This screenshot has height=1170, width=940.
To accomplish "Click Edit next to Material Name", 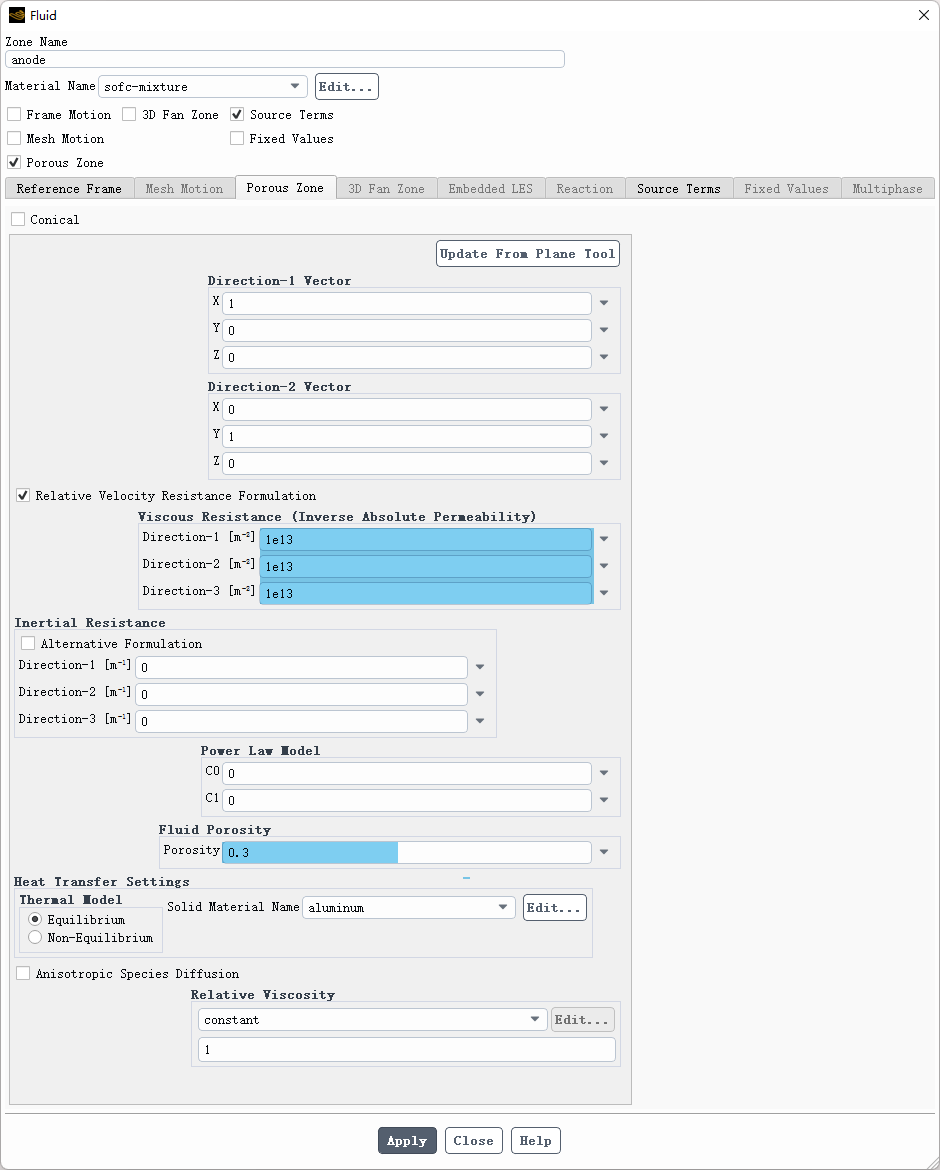I will (x=347, y=87).
